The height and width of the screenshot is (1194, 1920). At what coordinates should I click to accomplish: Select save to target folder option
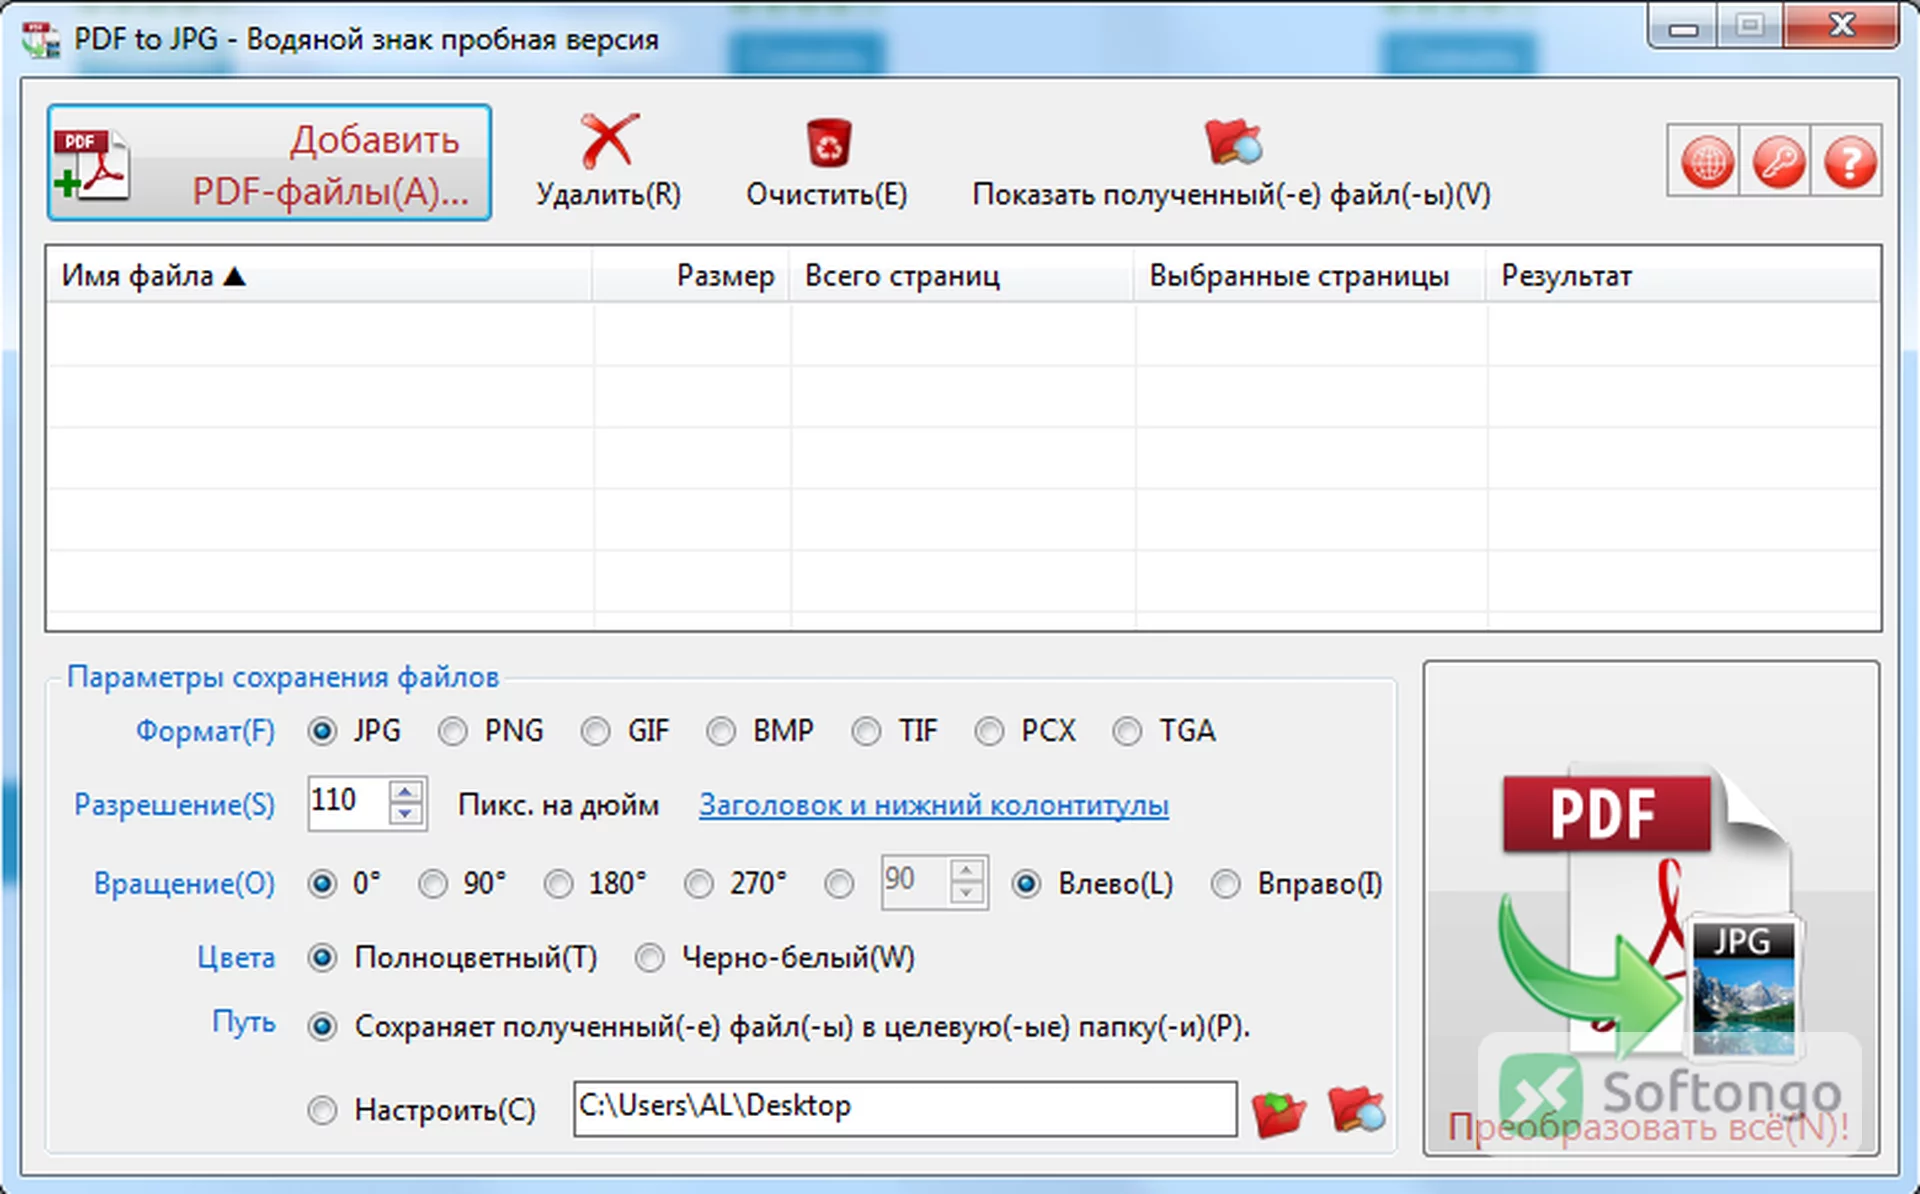(x=322, y=1027)
